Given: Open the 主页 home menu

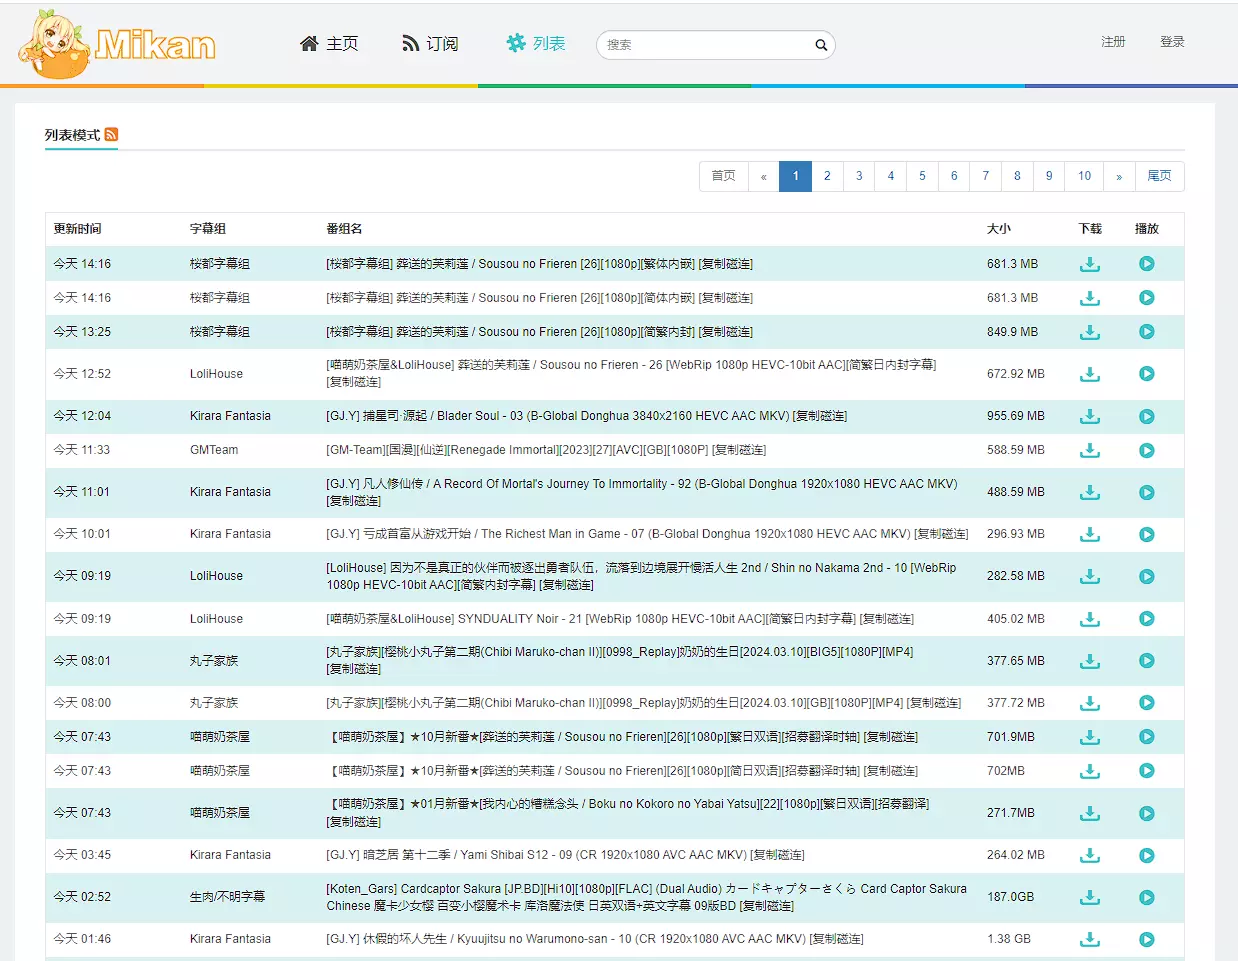Looking at the screenshot, I should (329, 44).
